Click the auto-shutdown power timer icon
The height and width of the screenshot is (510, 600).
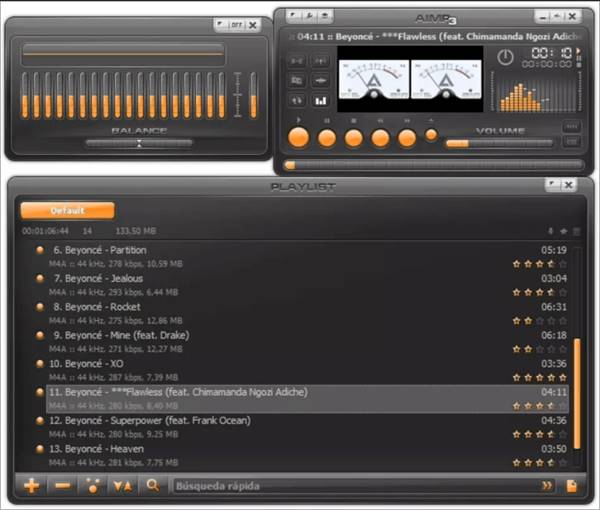505,56
